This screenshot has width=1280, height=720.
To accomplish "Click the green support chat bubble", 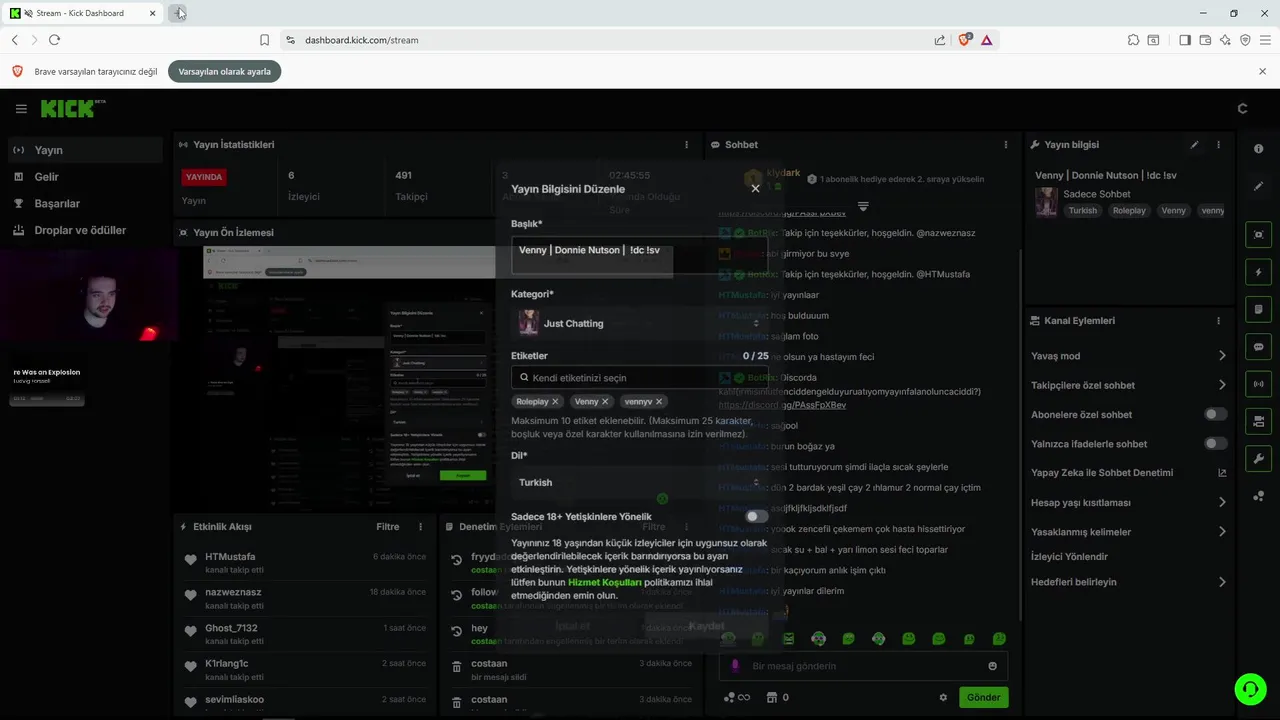I will pos(1249,689).
